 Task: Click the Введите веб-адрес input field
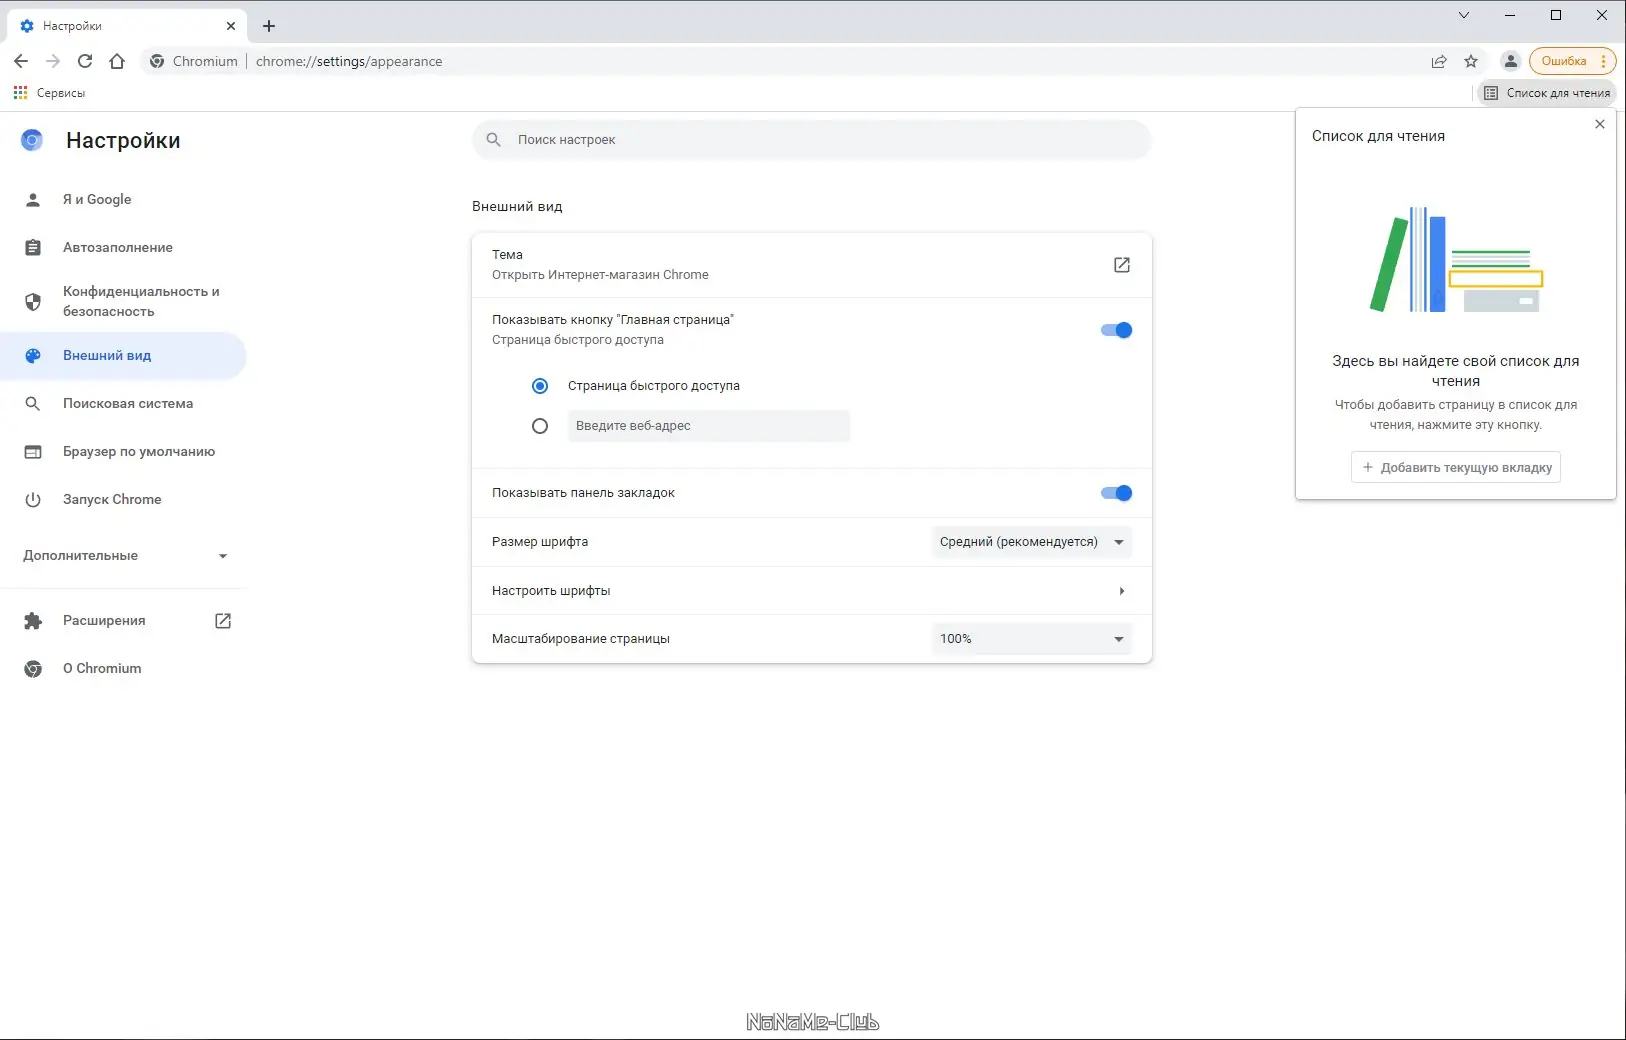[x=709, y=426]
